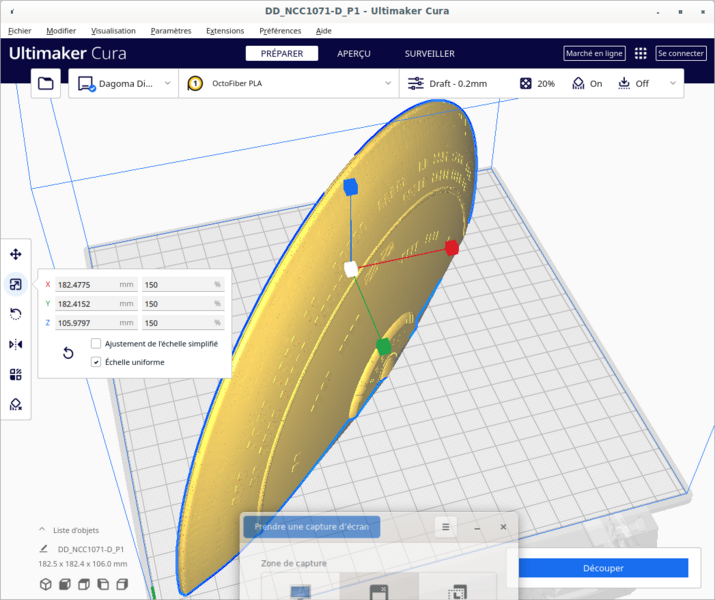
Task: Reset scale with the circular arrow icon
Action: [x=68, y=353]
